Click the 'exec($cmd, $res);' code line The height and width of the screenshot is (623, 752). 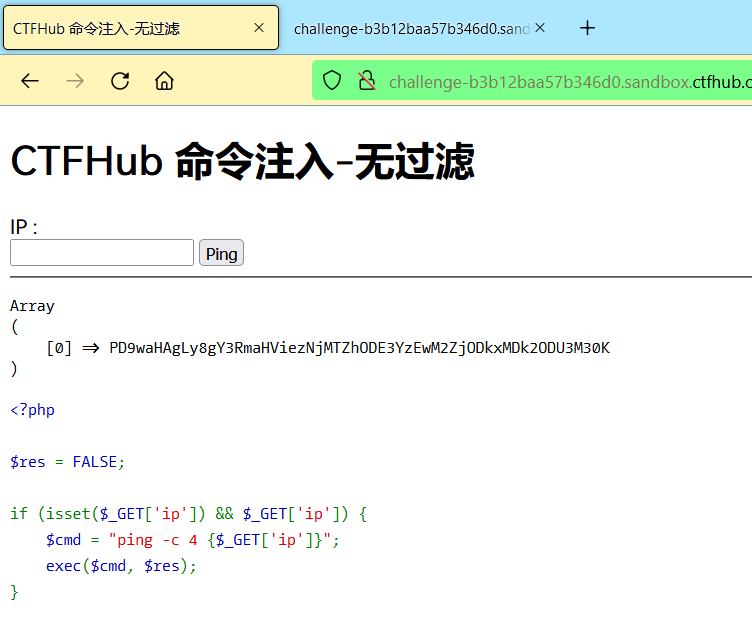(x=121, y=566)
